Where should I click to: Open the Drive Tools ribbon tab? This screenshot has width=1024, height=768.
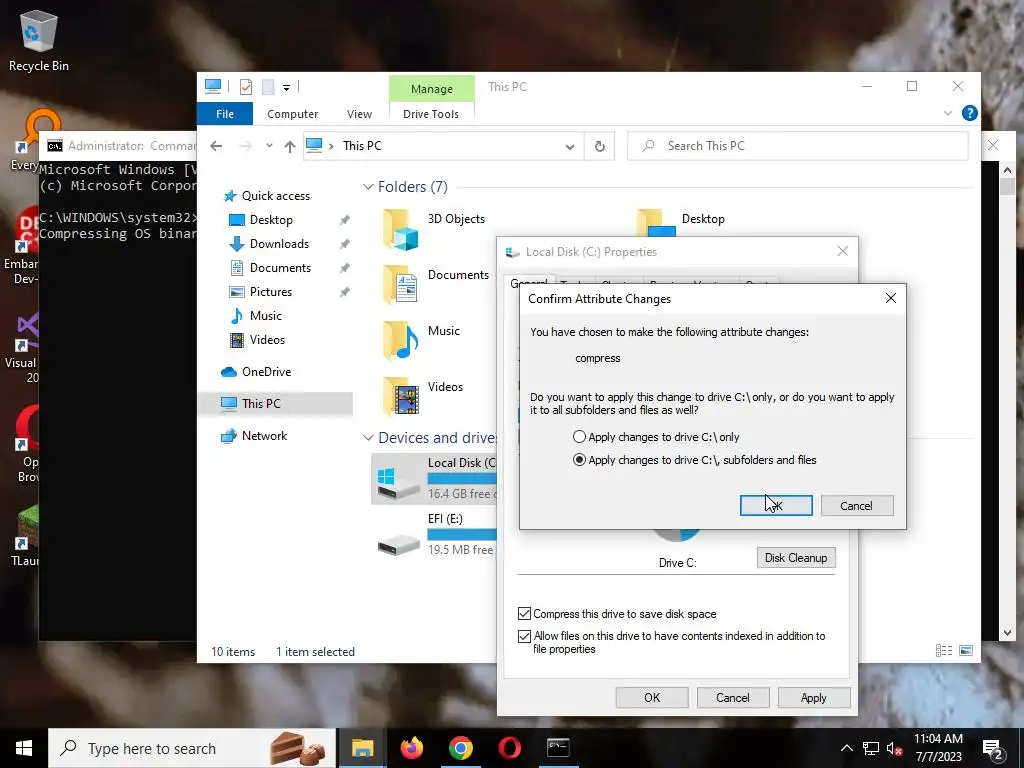coord(431,114)
